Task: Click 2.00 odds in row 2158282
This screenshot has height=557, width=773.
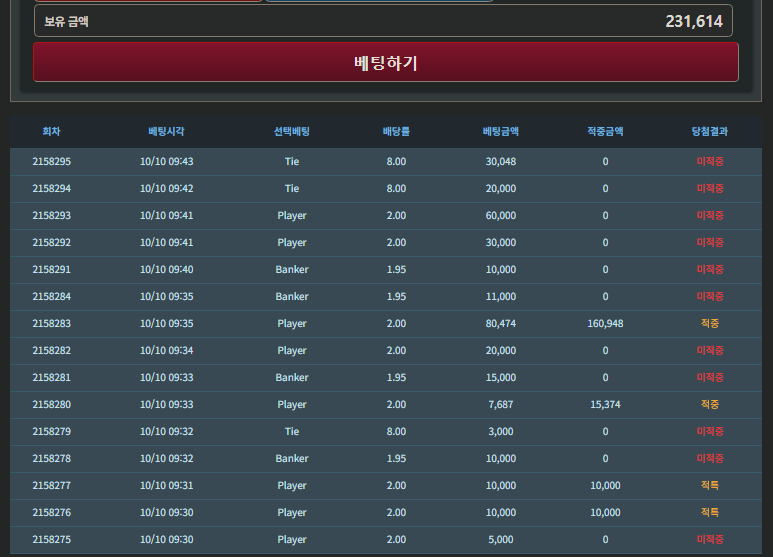Action: tap(396, 350)
